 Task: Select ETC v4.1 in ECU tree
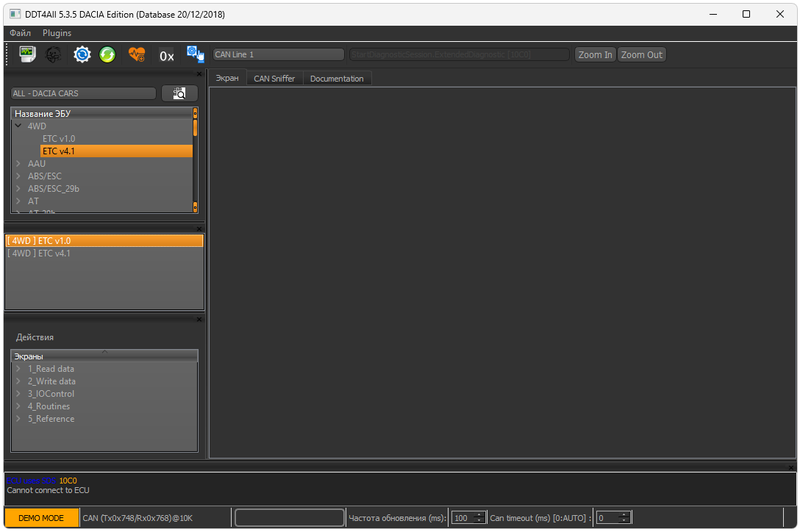pos(116,151)
